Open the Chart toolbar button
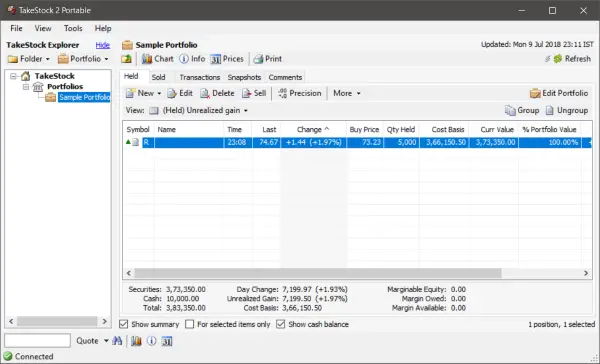The image size is (600, 364). (157, 59)
